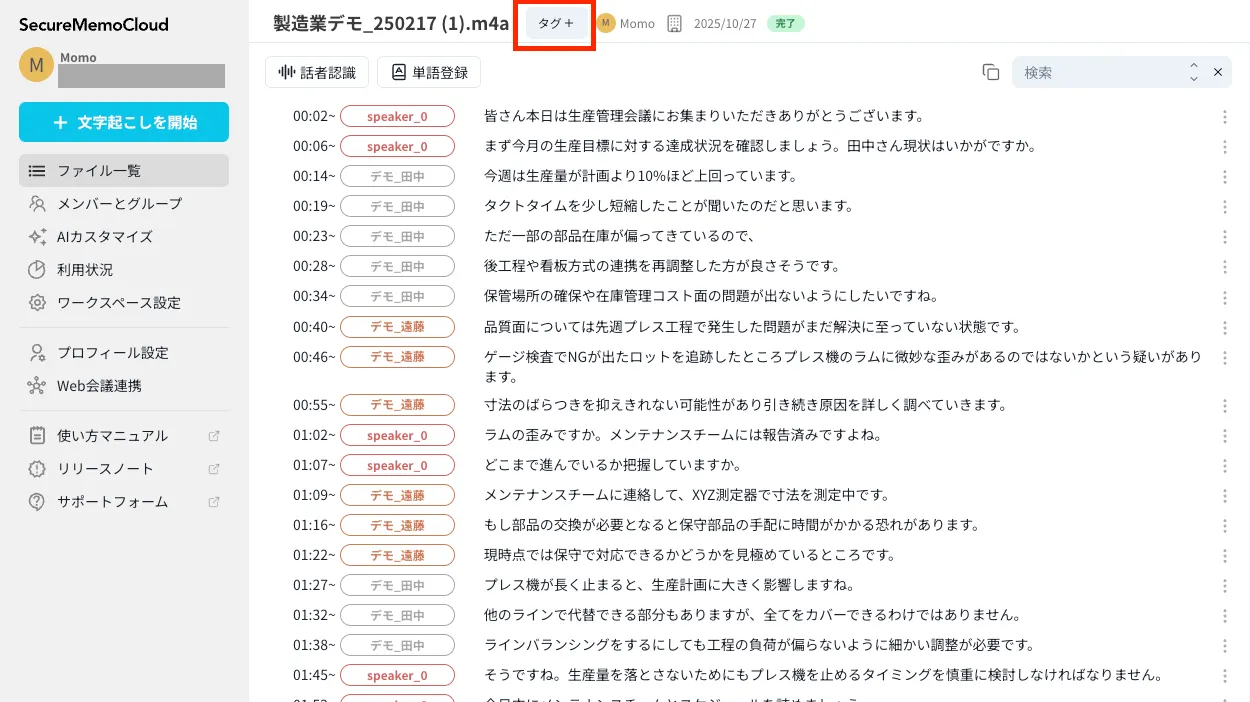The height and width of the screenshot is (702, 1250).
Task: Click the 話者認識 button
Action: pos(317,72)
